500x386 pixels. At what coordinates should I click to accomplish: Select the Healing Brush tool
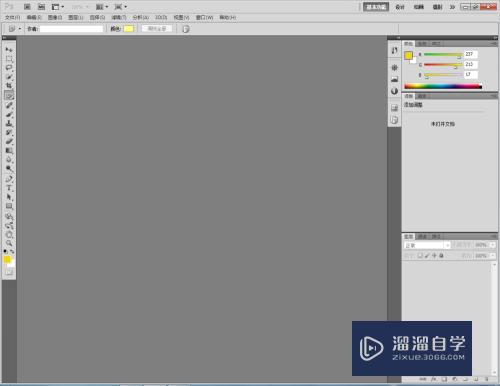tap(9, 105)
